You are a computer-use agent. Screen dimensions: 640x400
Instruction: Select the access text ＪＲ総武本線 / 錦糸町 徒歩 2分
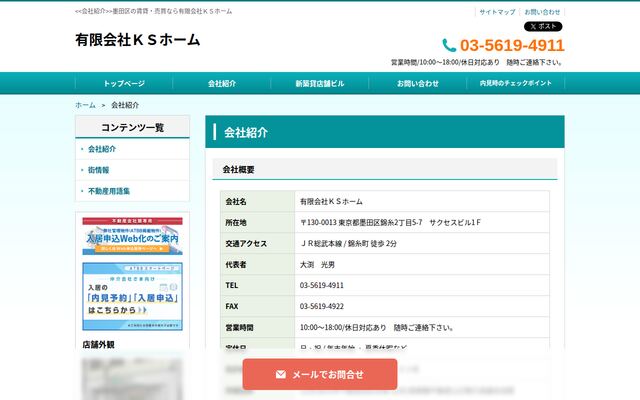click(348, 244)
